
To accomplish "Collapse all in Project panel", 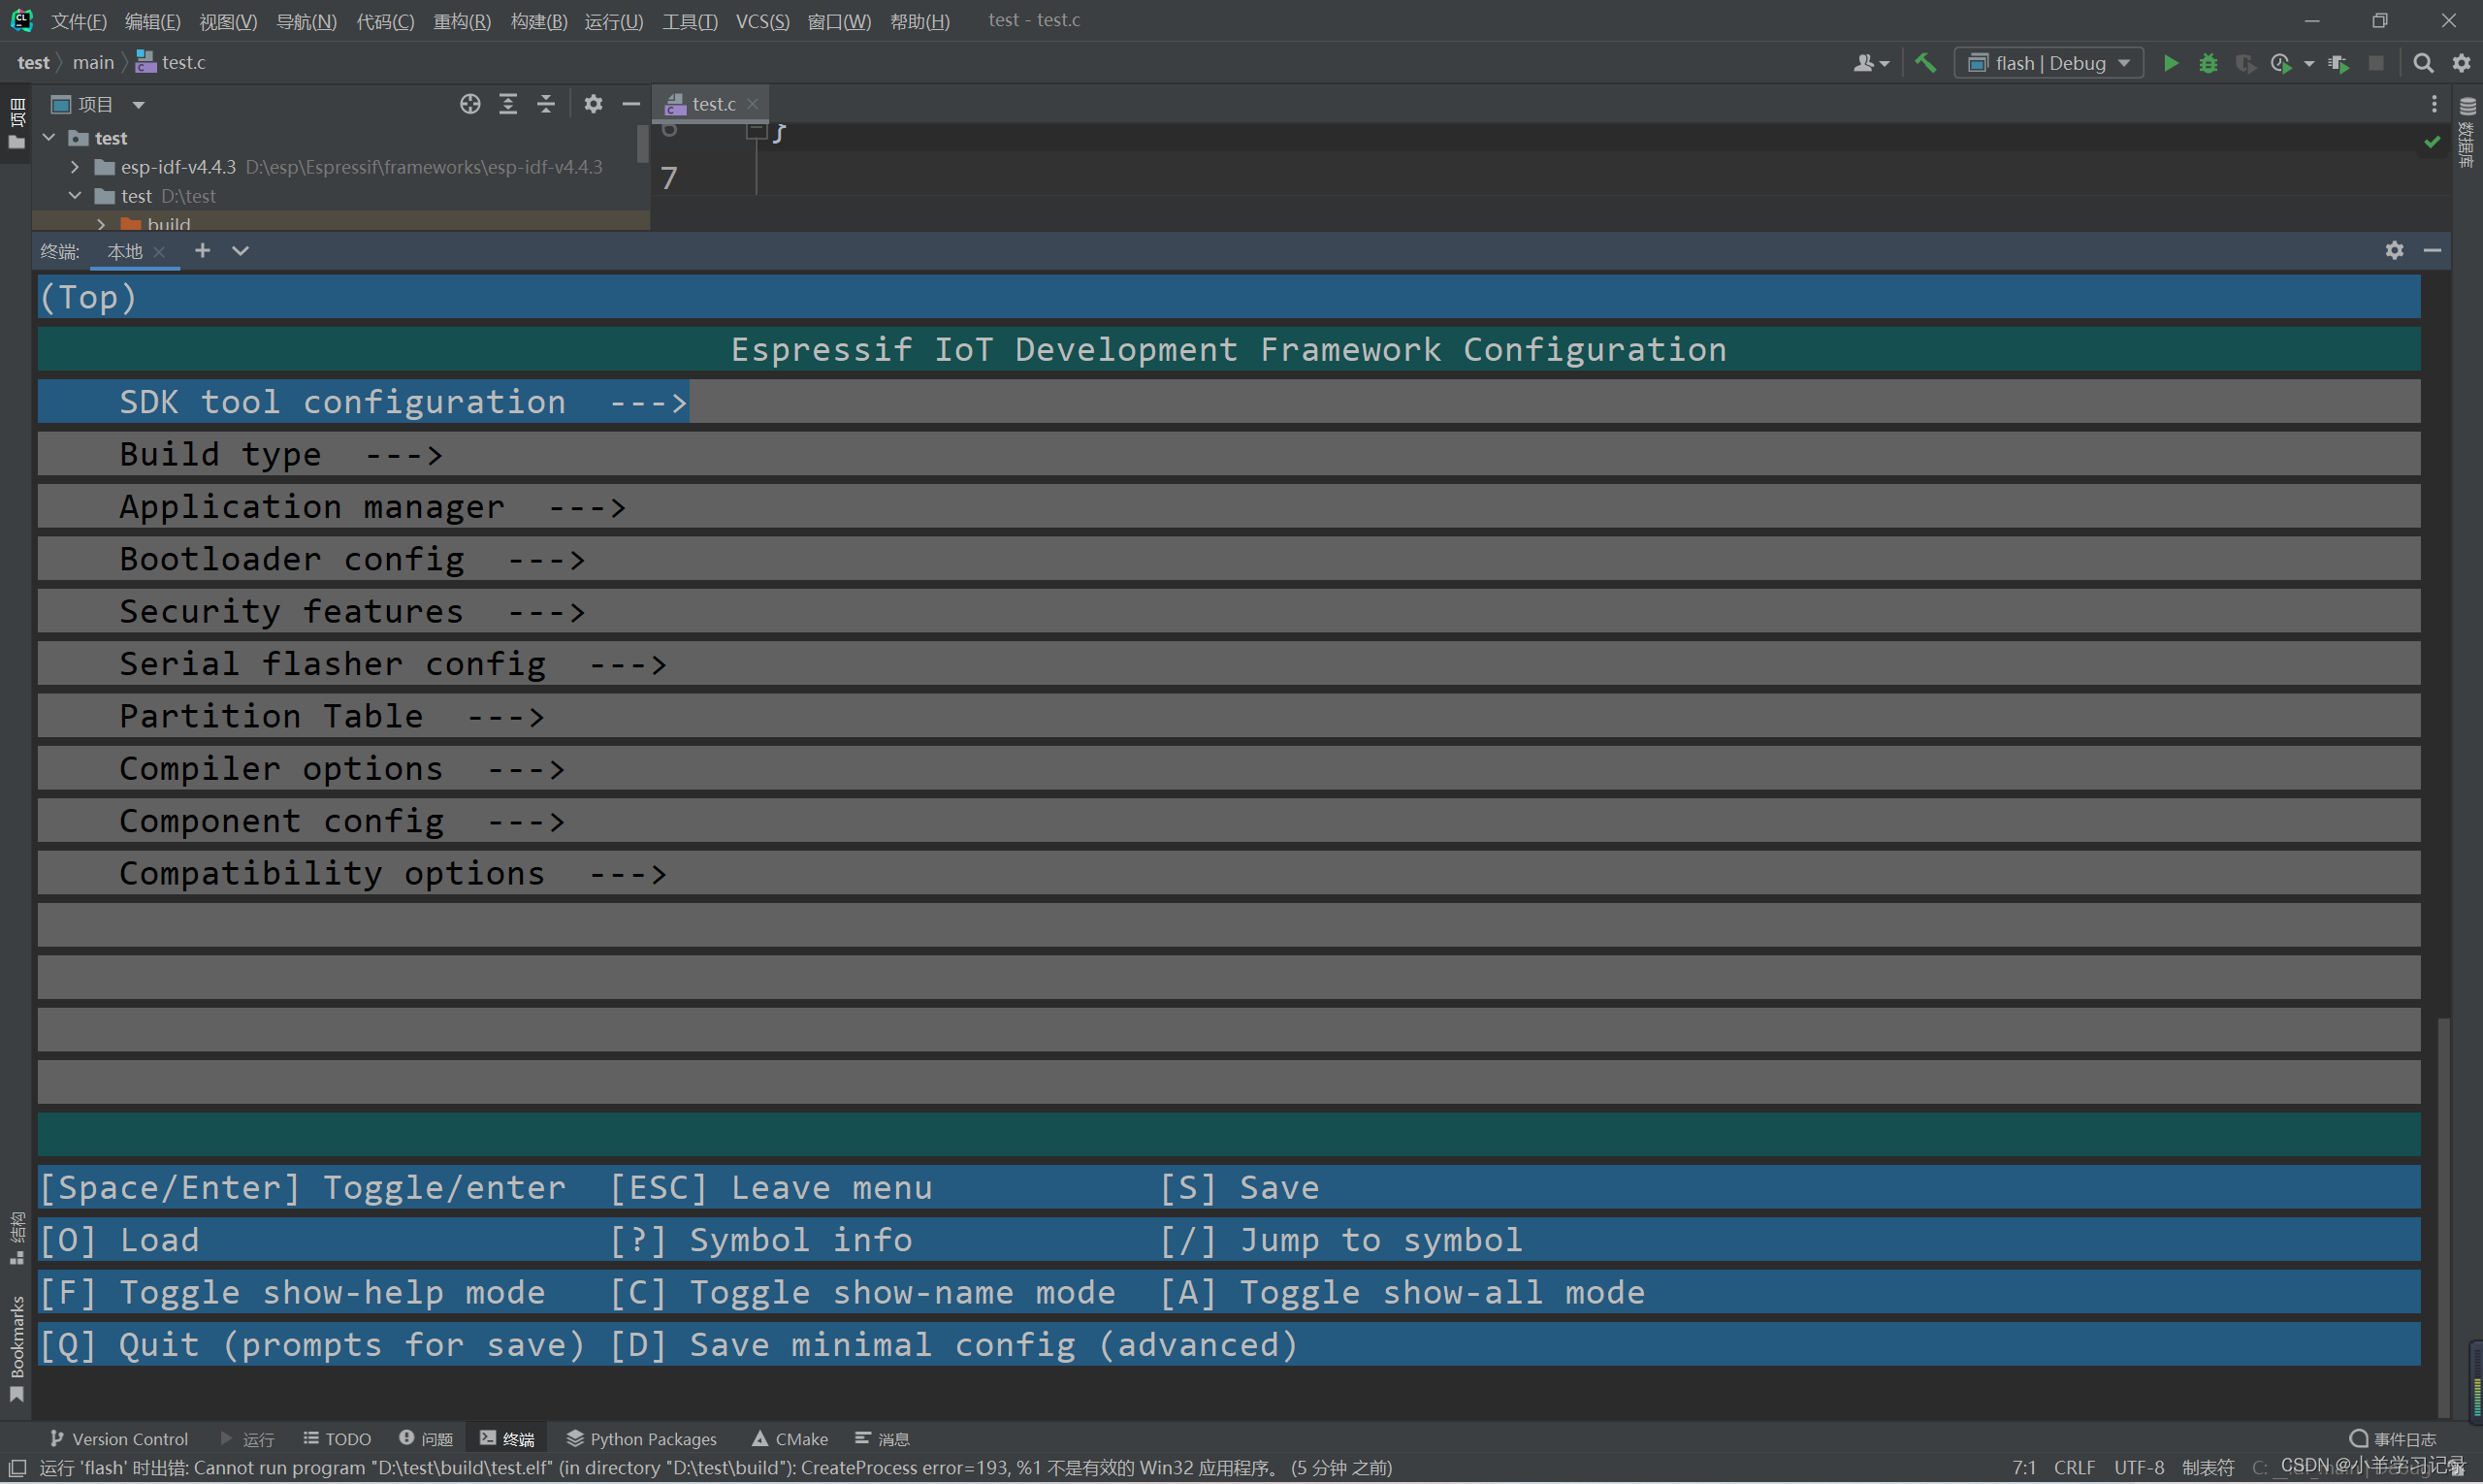I will coord(546,104).
